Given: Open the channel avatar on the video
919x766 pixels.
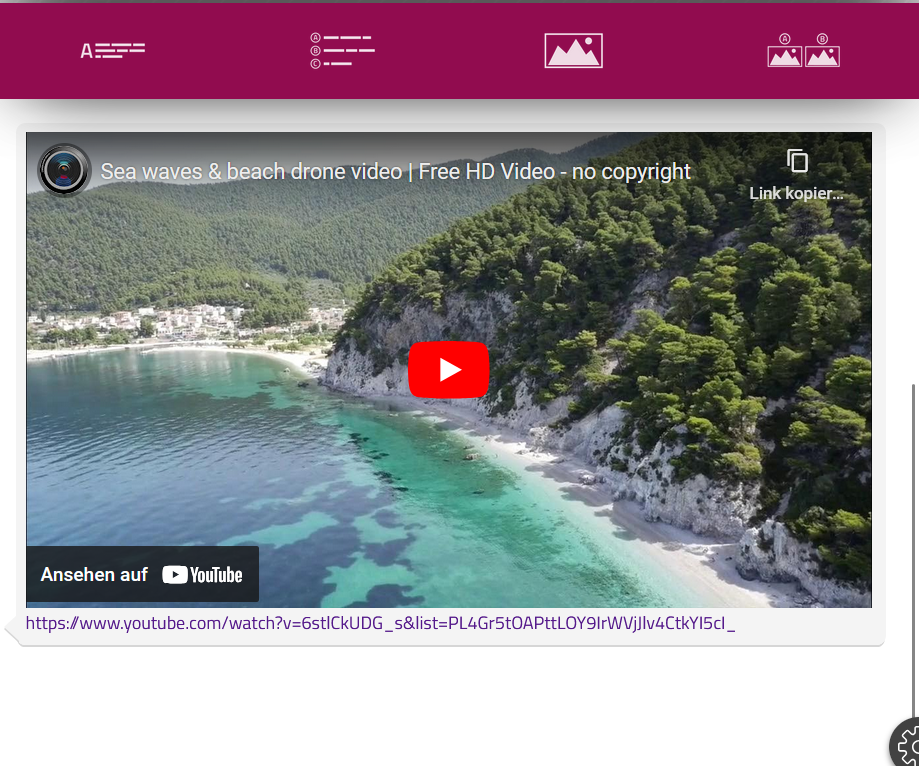Looking at the screenshot, I should click(64, 170).
